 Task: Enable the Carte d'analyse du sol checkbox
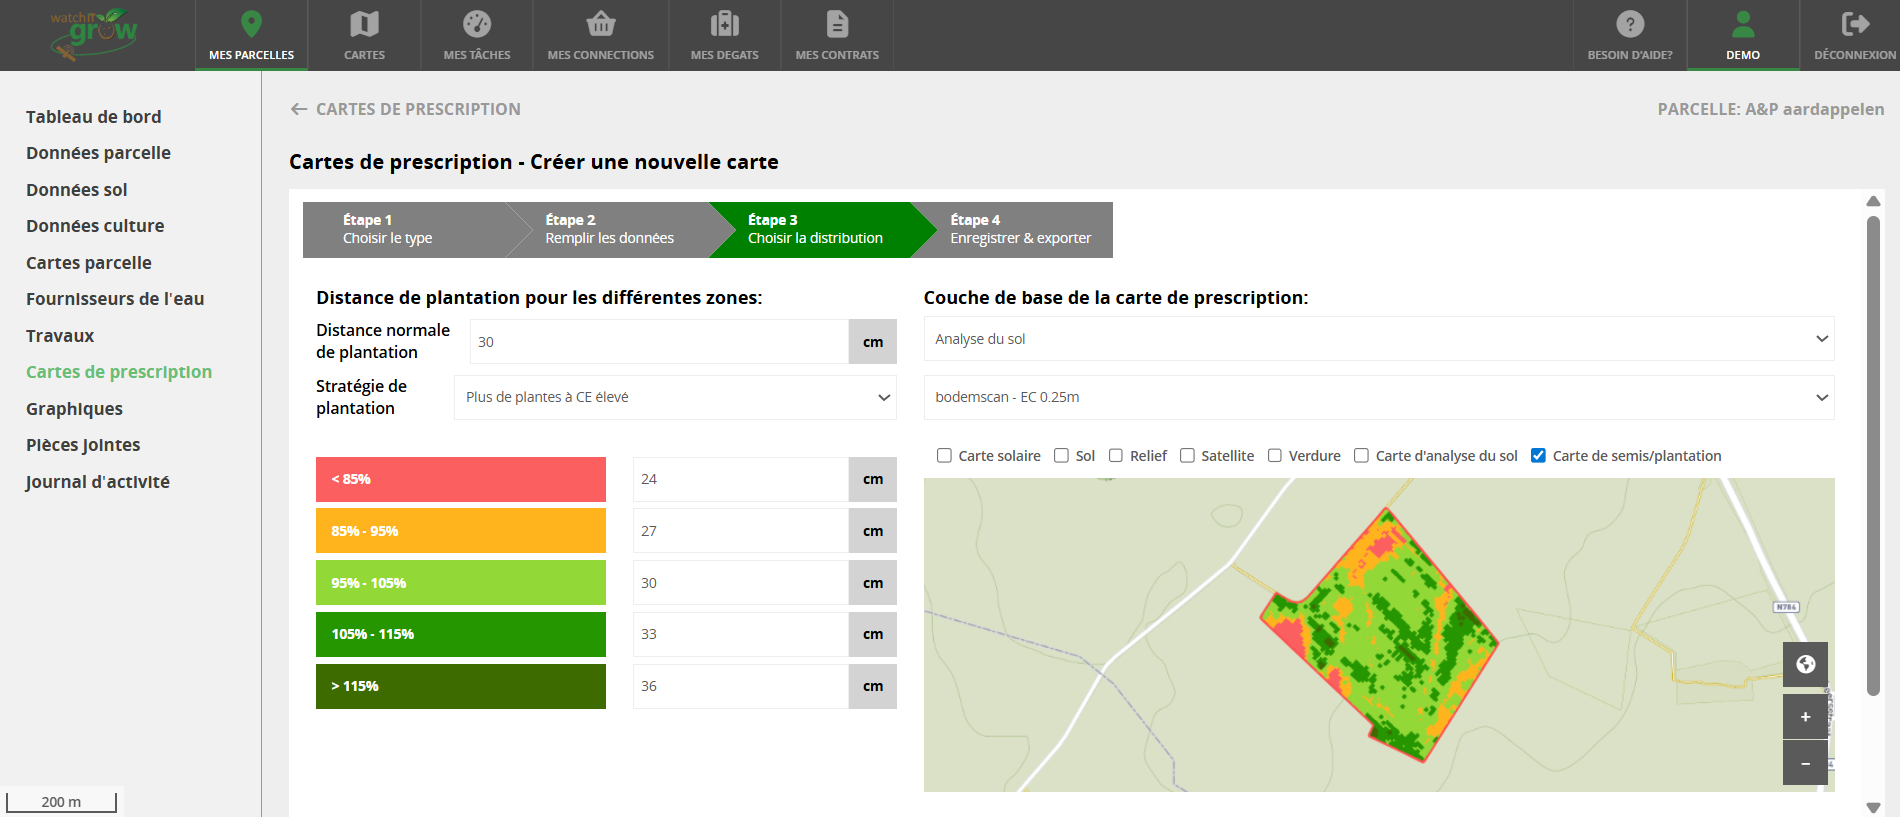coord(1361,456)
